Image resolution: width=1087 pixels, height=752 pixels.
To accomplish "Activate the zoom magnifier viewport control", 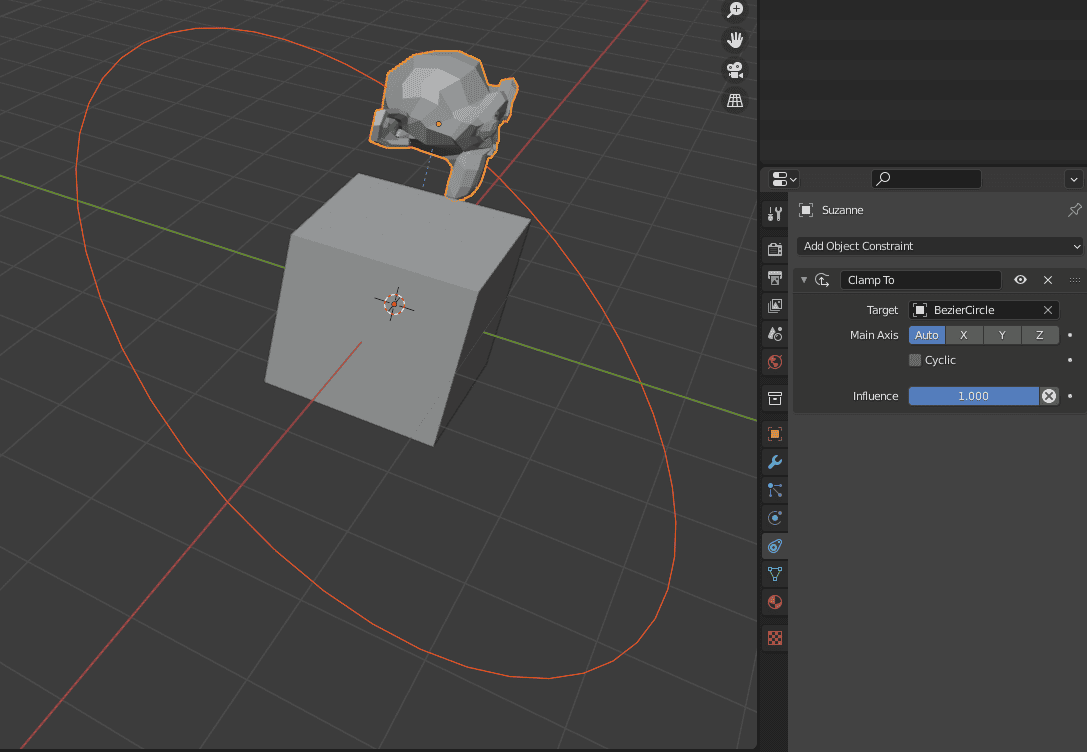I will (734, 10).
